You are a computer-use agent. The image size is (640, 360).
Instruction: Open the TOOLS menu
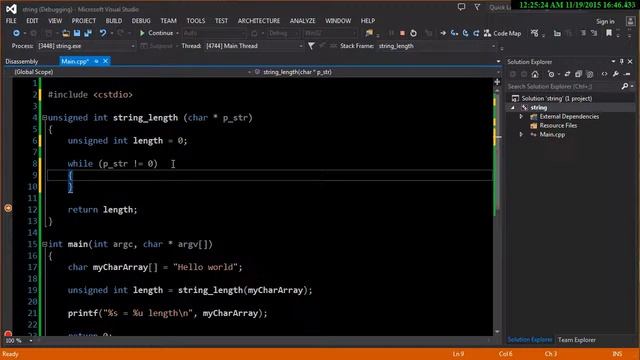(196, 21)
